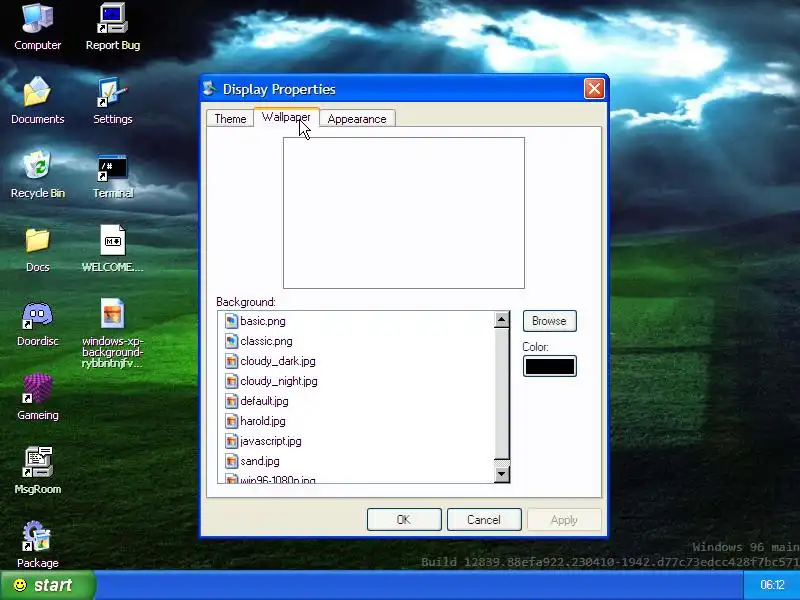Click the basic.png file icon

[231, 321]
